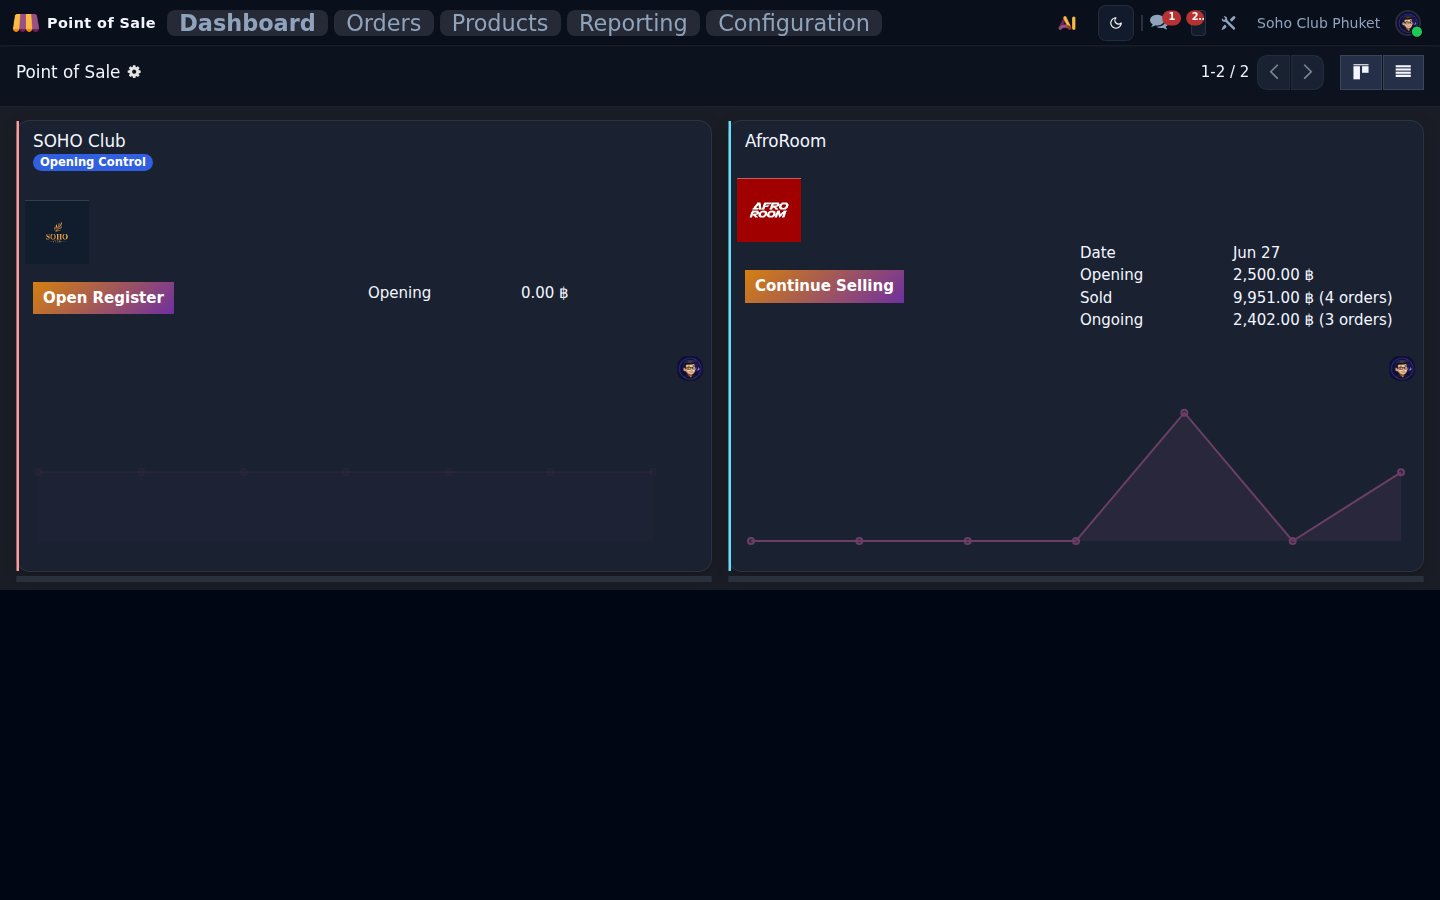Click the user avatar on SOHO Club card
Viewport: 1440px width, 900px height.
point(690,369)
